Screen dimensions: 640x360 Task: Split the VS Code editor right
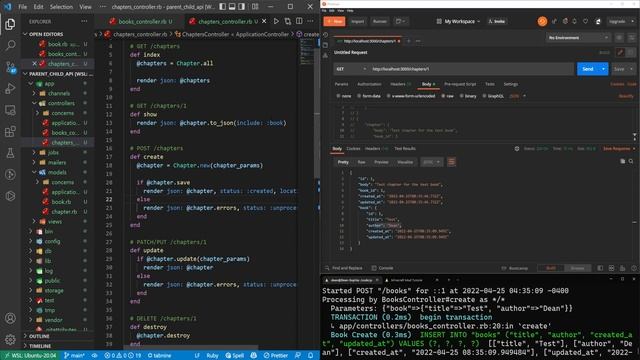click(299, 21)
